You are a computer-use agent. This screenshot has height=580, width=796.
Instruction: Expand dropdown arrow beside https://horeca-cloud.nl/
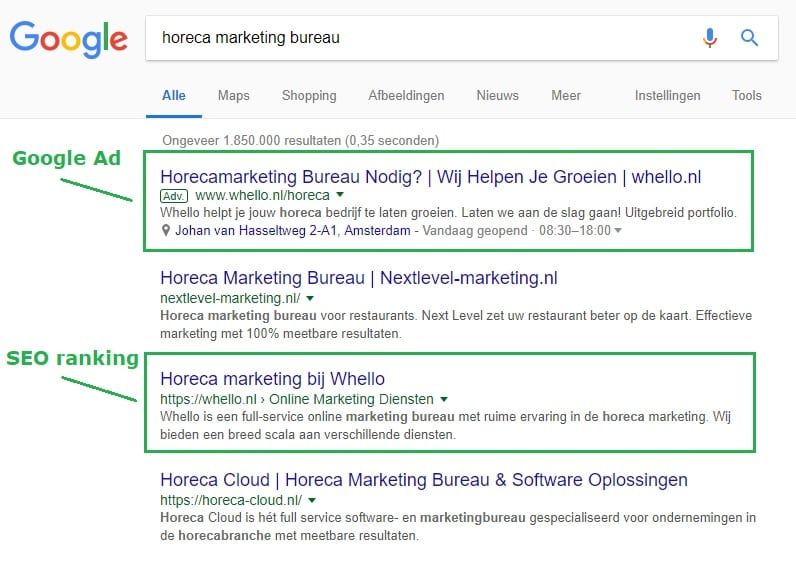pos(312,500)
